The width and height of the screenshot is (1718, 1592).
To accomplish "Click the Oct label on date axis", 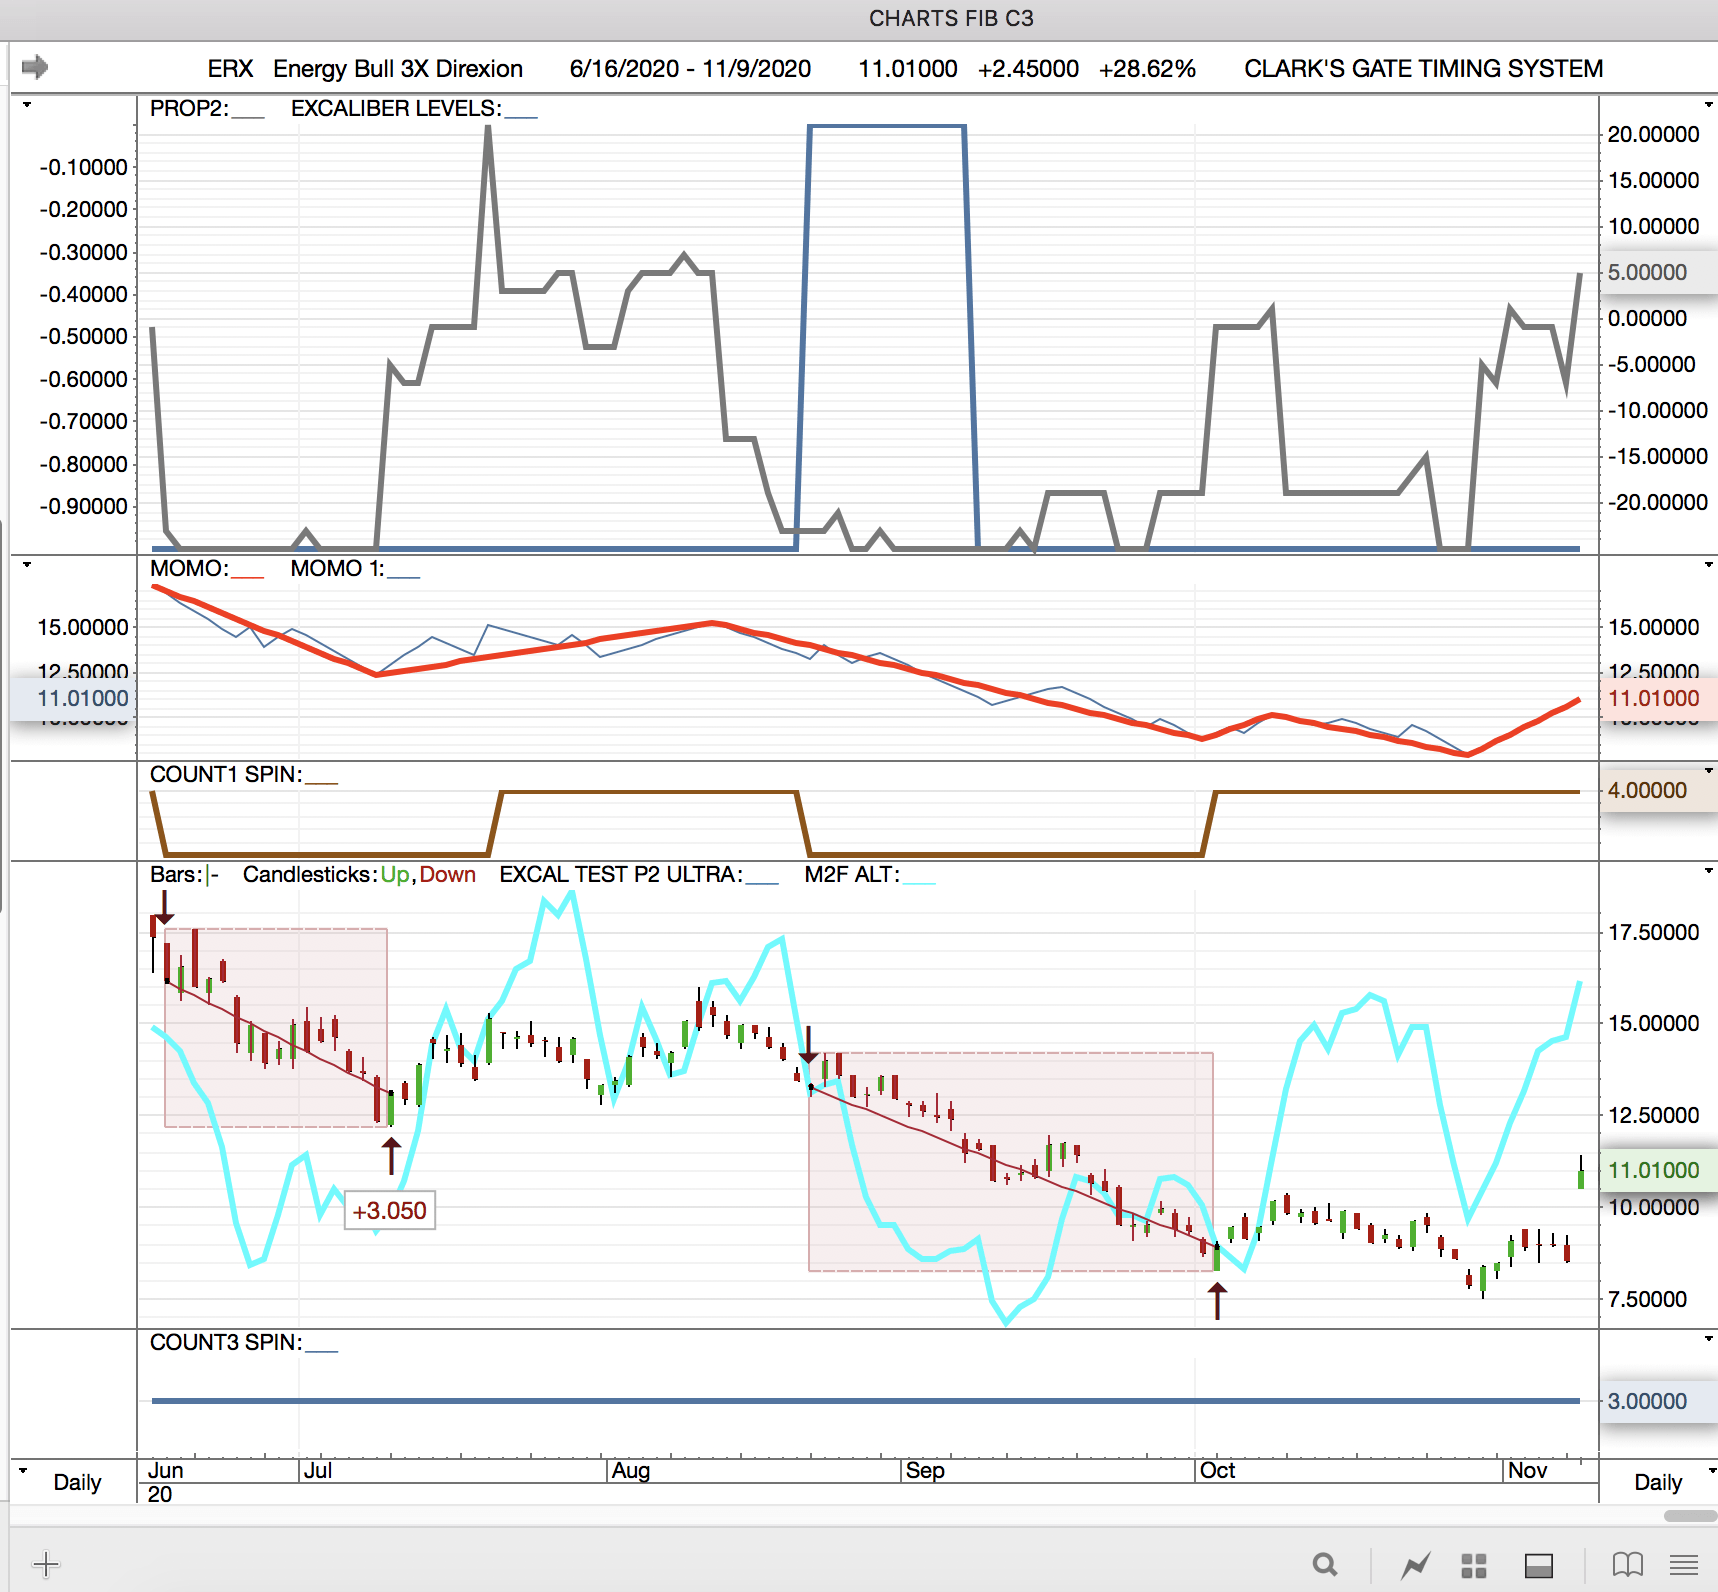I will click(x=1217, y=1470).
